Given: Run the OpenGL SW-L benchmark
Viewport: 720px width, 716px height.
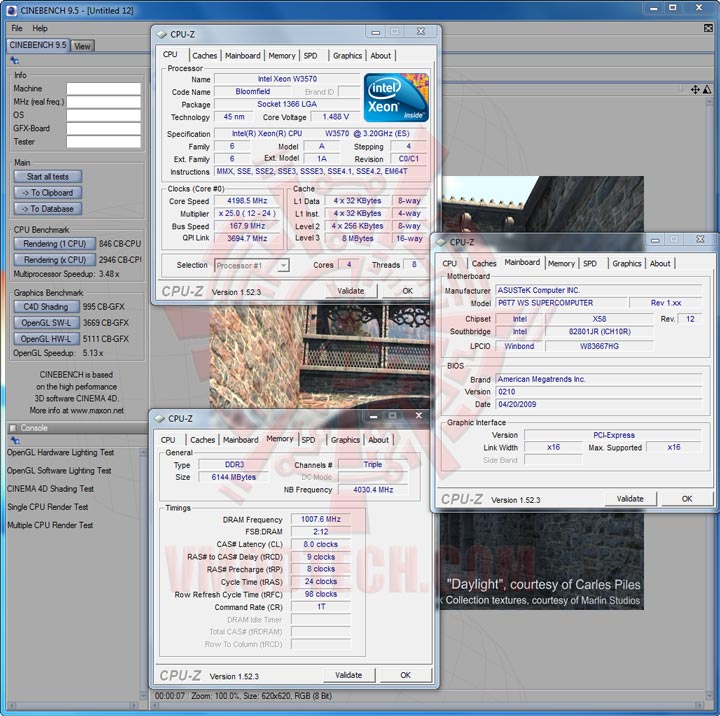Looking at the screenshot, I should click(x=46, y=322).
